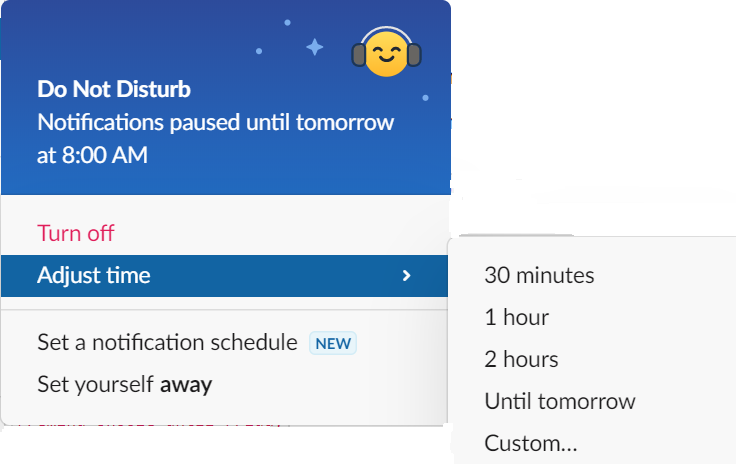The height and width of the screenshot is (464, 736).
Task: Click the Do Not Disturb heading
Action: point(114,89)
